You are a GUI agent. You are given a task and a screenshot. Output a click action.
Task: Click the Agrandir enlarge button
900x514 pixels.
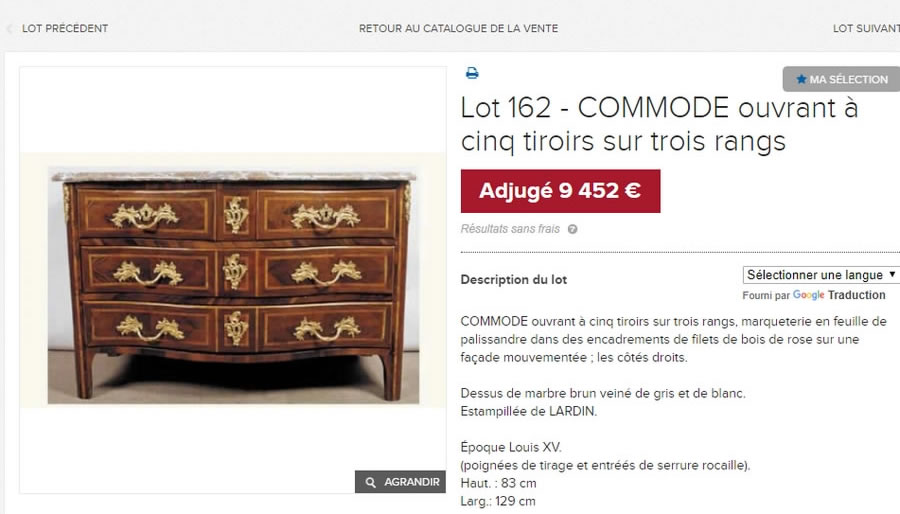[401, 482]
